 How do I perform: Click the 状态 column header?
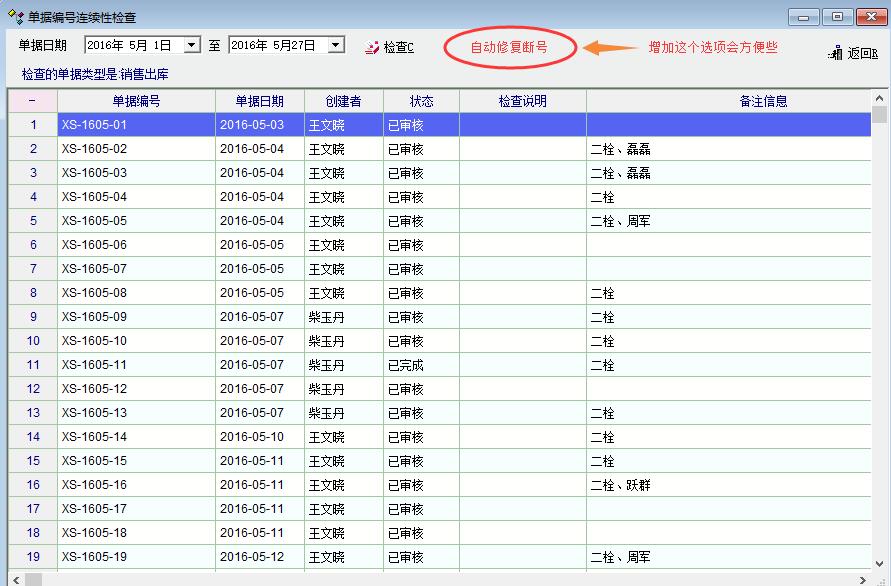(421, 101)
